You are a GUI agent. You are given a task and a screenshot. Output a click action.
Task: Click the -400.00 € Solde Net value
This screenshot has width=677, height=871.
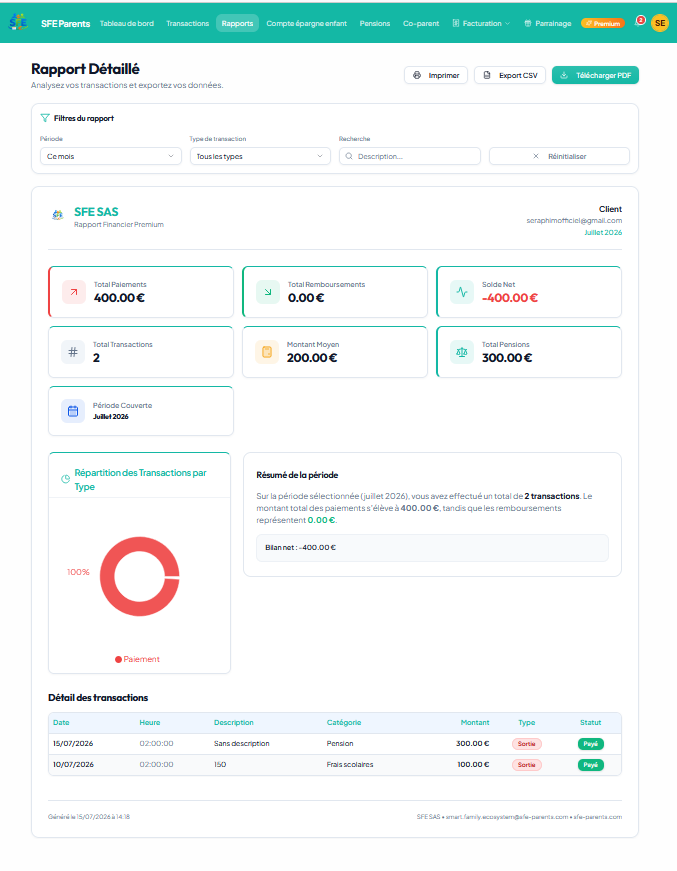point(510,298)
